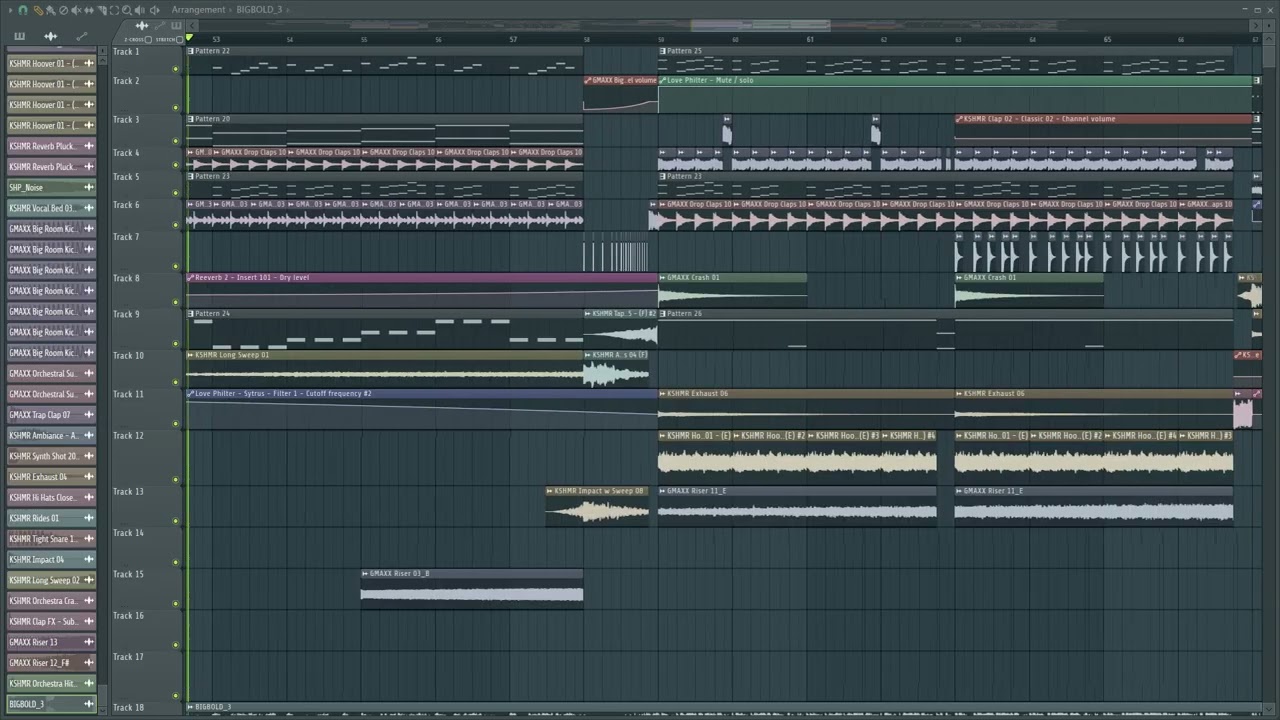
Task: Jump to bar 55 on timeline ruler
Action: [x=364, y=39]
